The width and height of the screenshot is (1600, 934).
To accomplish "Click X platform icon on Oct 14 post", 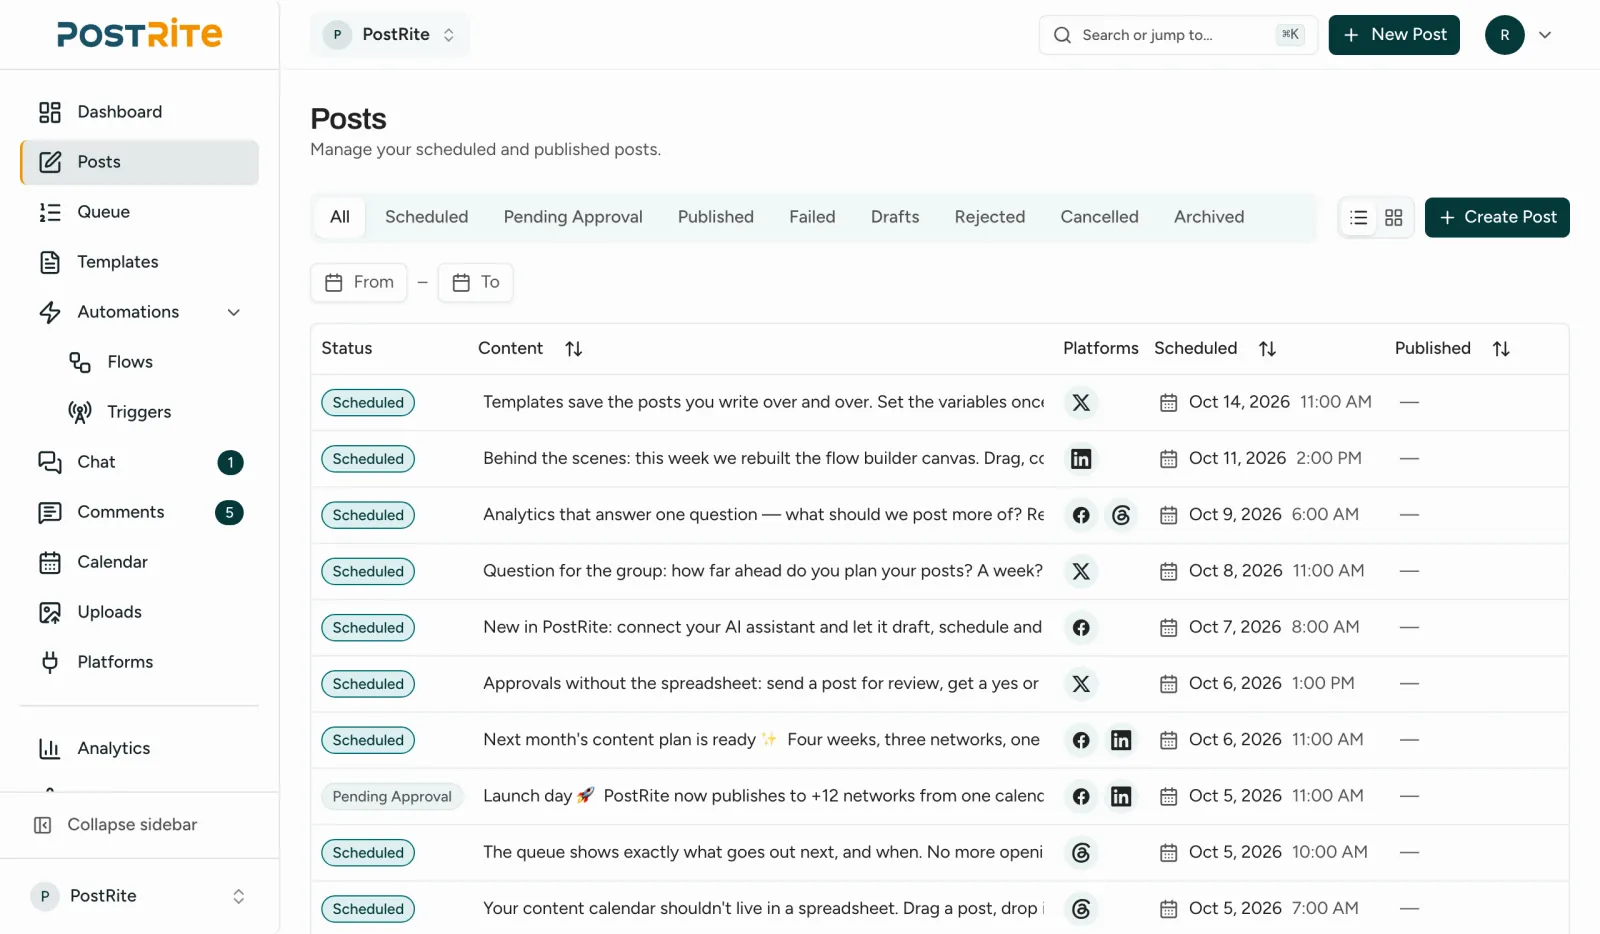I will click(x=1081, y=403).
